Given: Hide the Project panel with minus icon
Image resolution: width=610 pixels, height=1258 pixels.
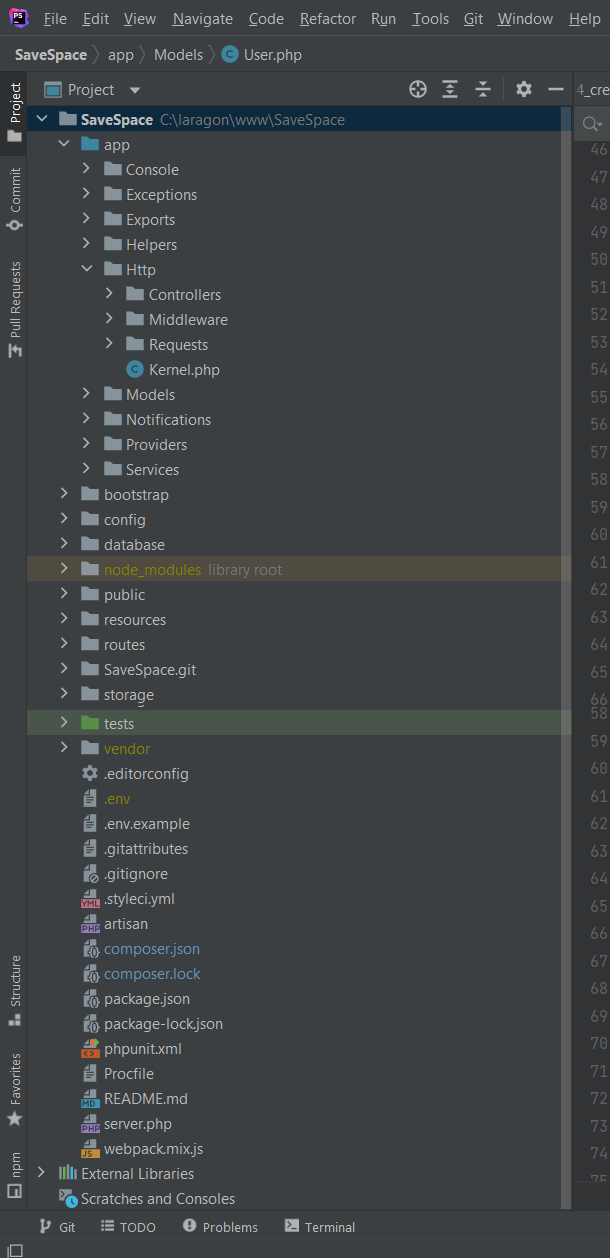Looking at the screenshot, I should 556,90.
